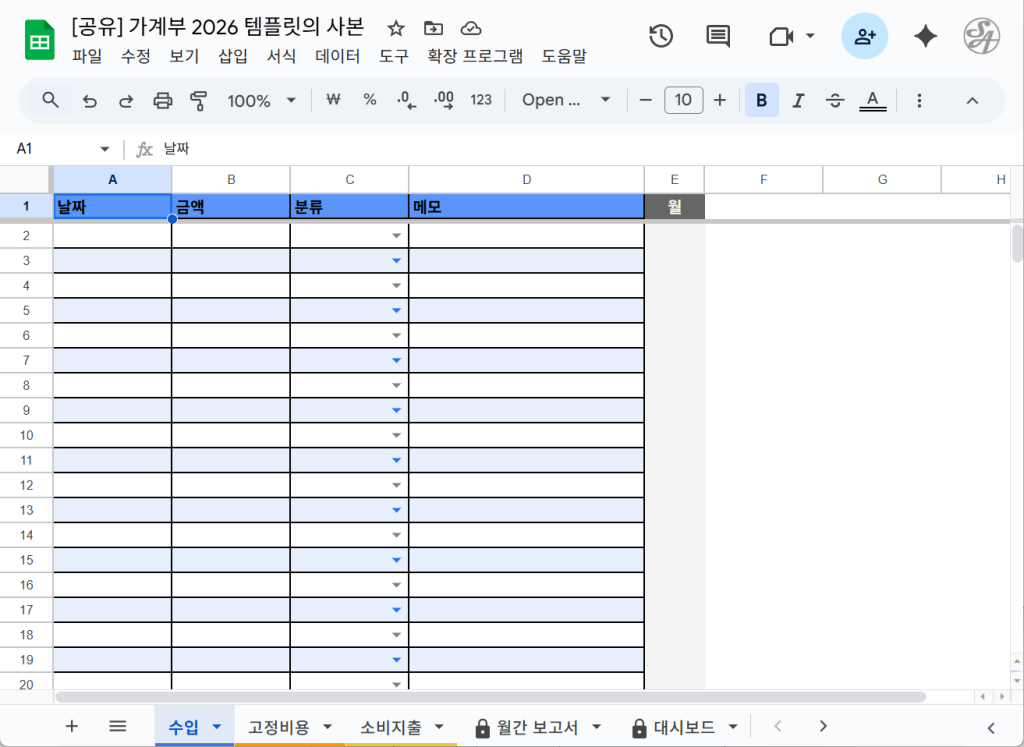
Task: Star this spreadsheet document
Action: 396,28
